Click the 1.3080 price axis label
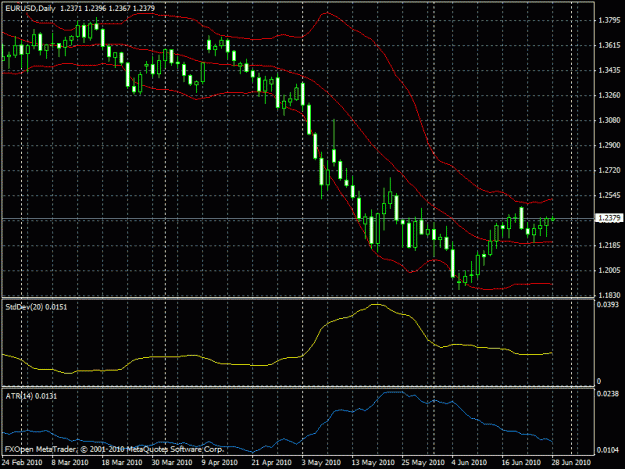625x469 pixels. click(609, 120)
